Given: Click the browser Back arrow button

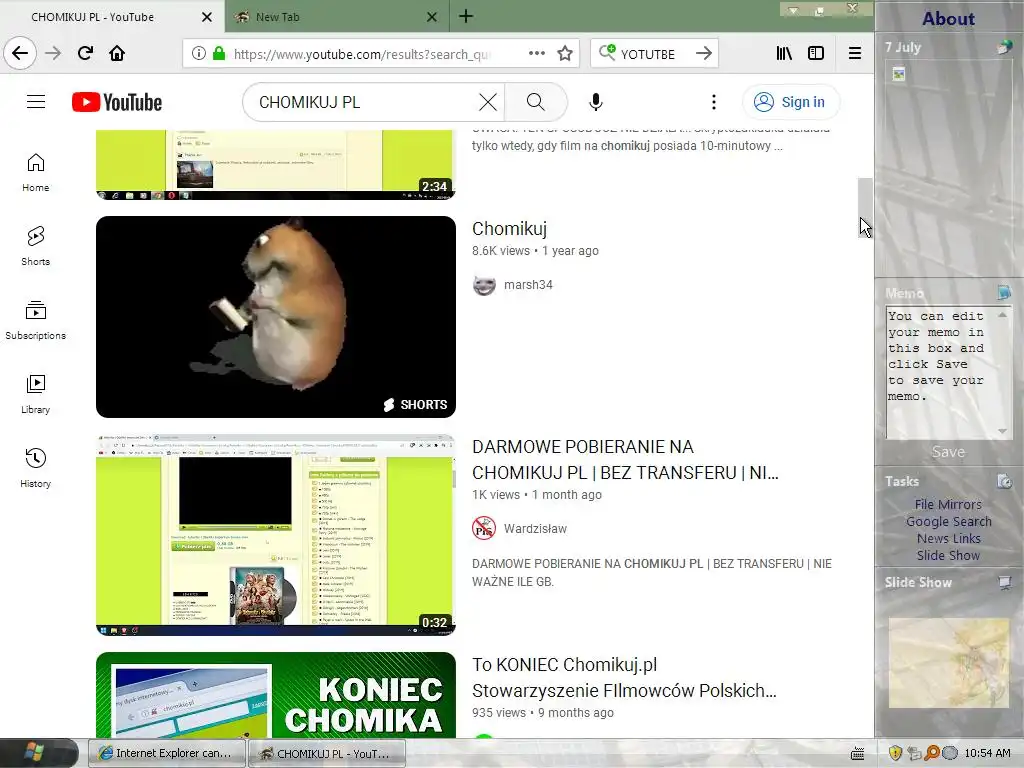Looking at the screenshot, I should (20, 53).
